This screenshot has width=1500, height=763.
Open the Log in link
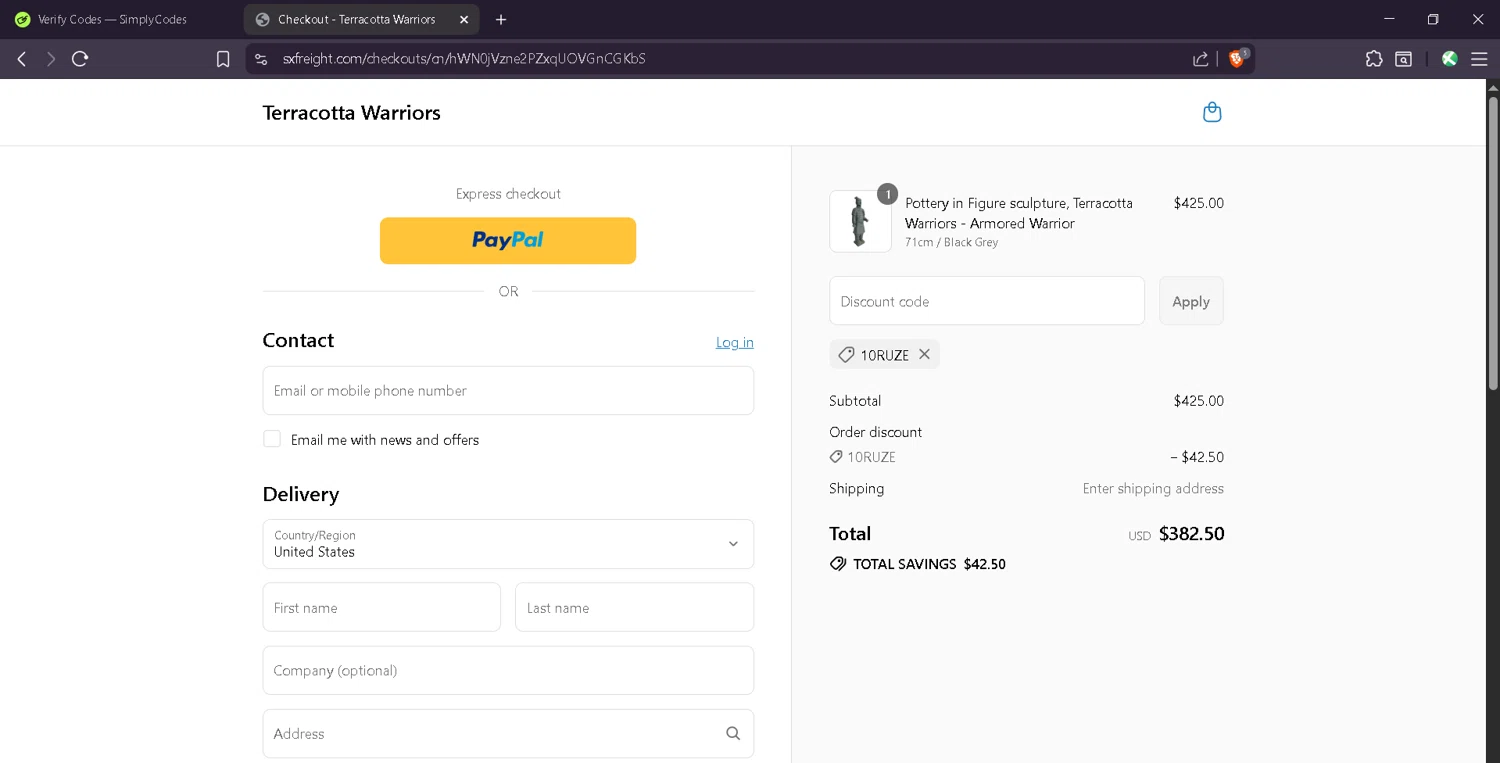(735, 342)
